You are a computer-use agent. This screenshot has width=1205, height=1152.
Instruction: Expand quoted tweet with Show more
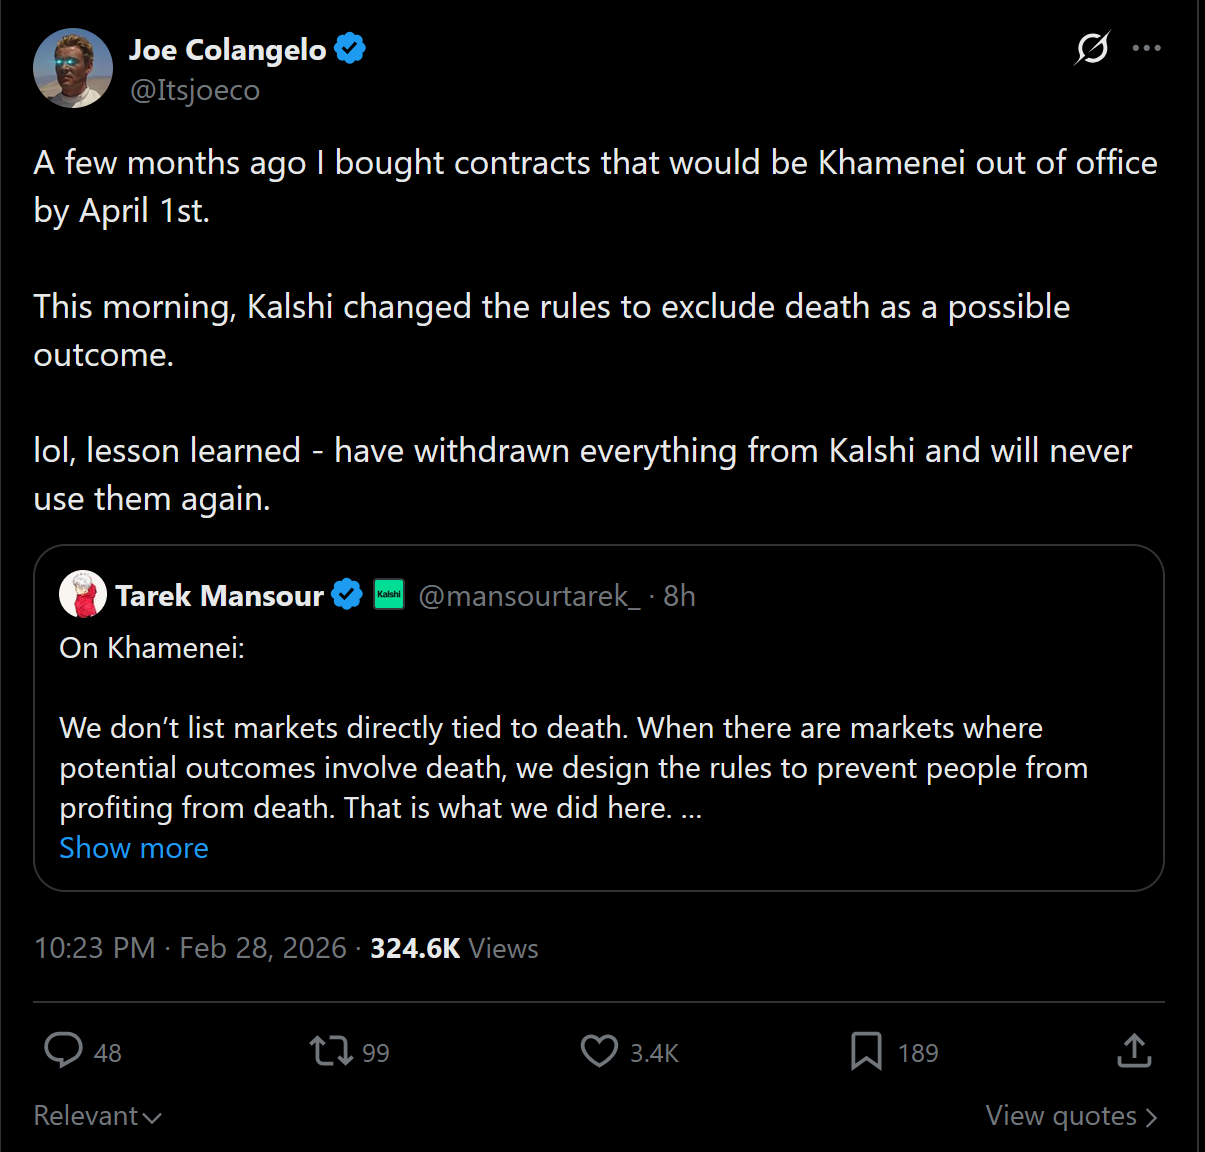click(134, 848)
